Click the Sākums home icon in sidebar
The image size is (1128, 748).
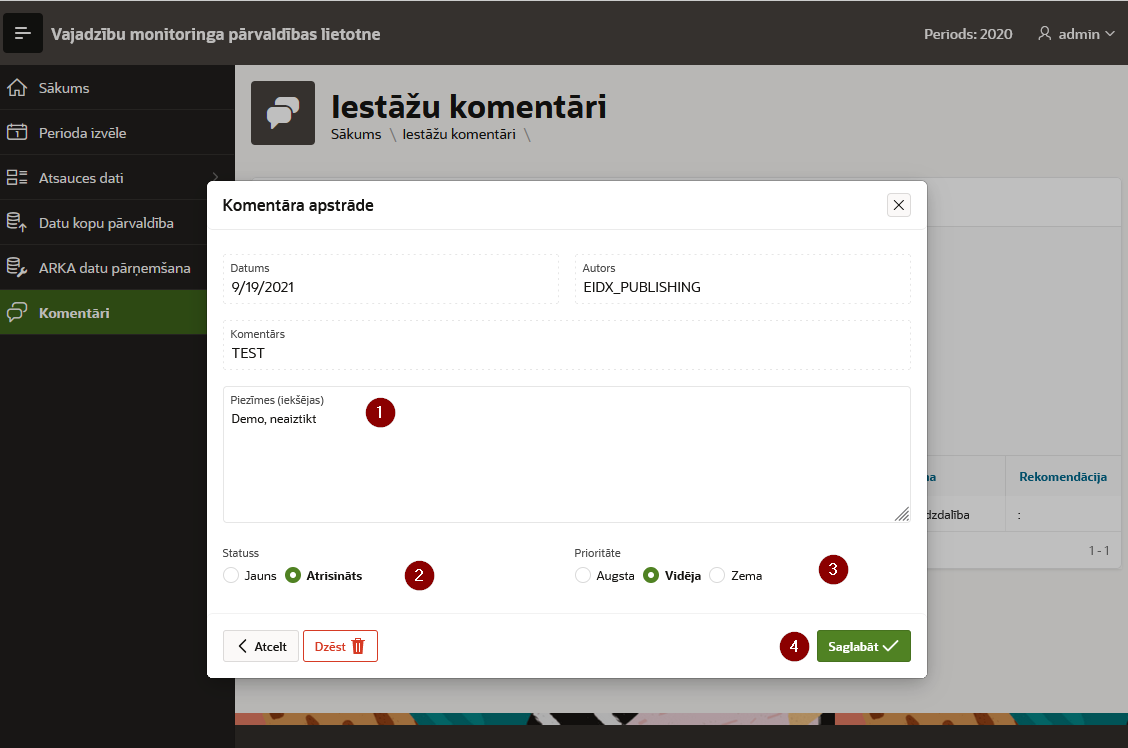tap(15, 87)
